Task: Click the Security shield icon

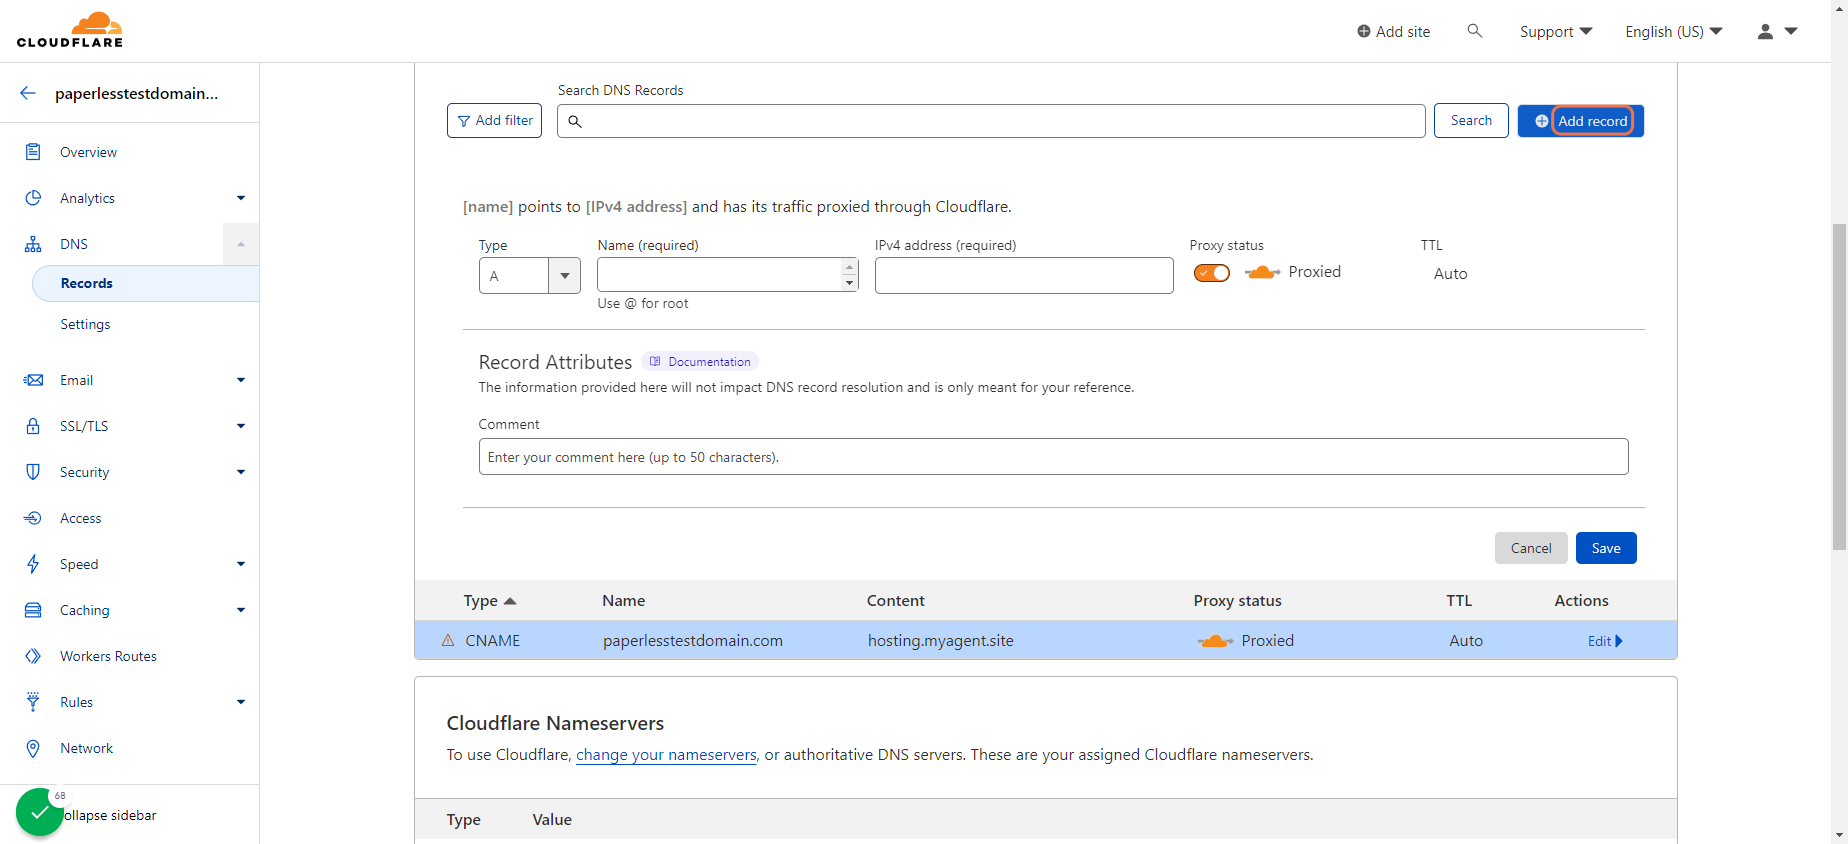Action: pos(33,472)
